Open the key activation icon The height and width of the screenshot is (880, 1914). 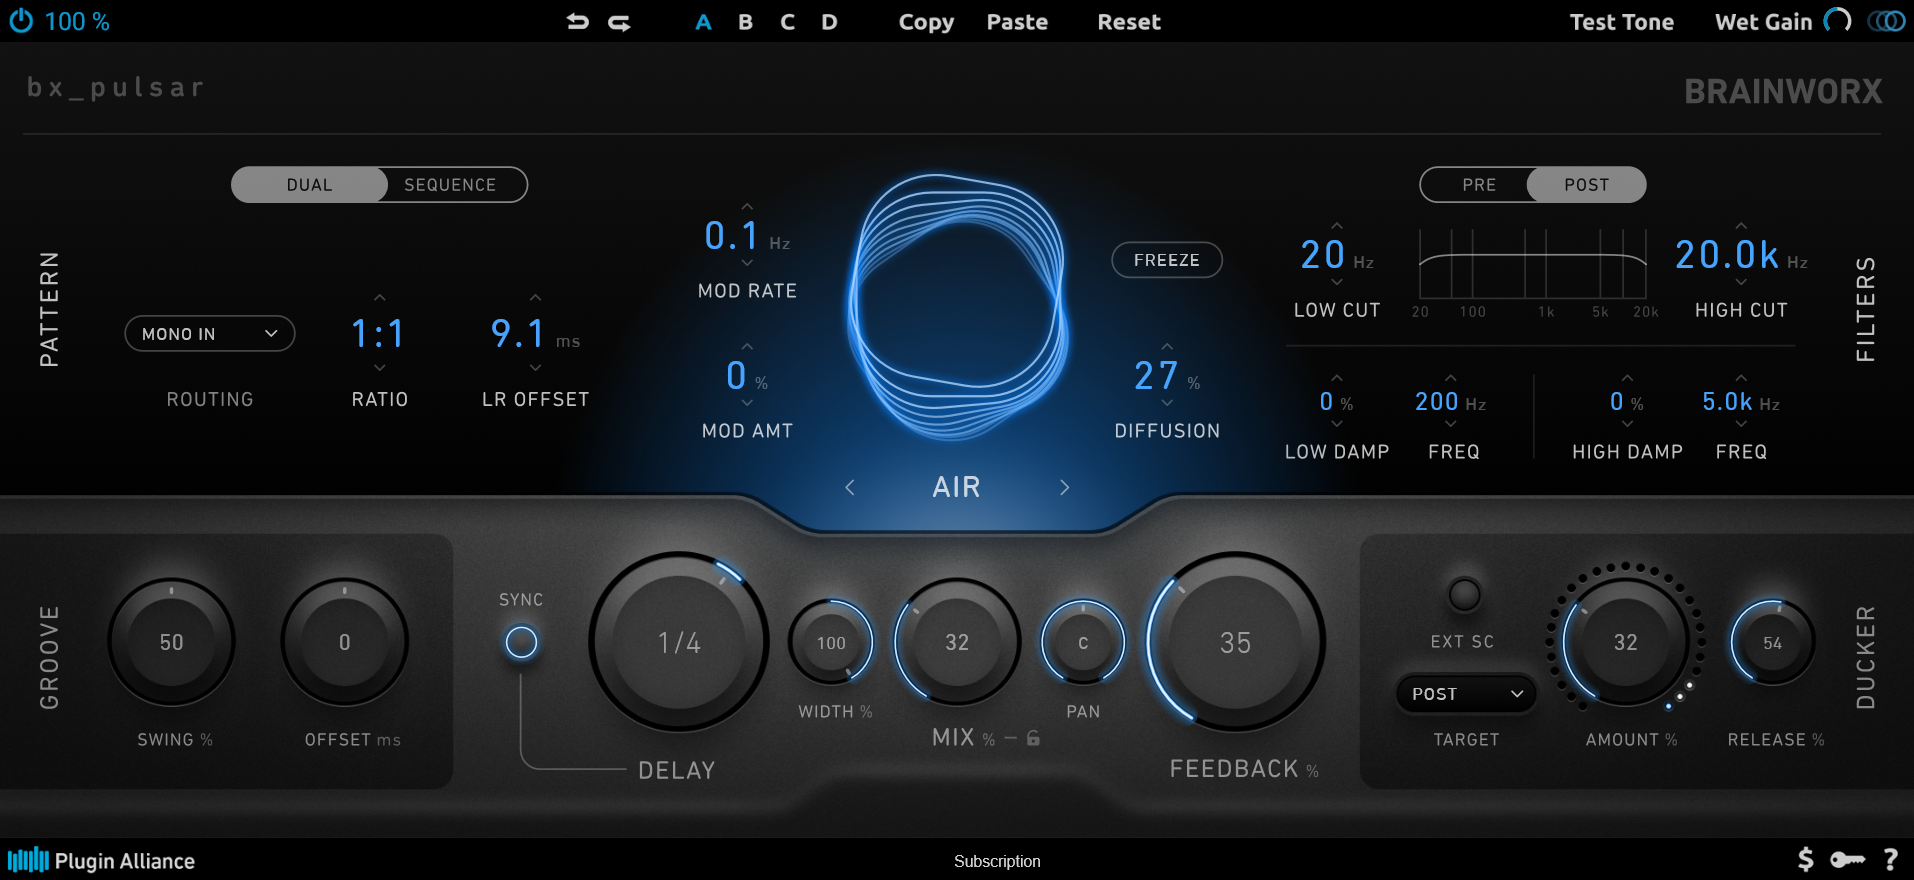pos(1847,859)
